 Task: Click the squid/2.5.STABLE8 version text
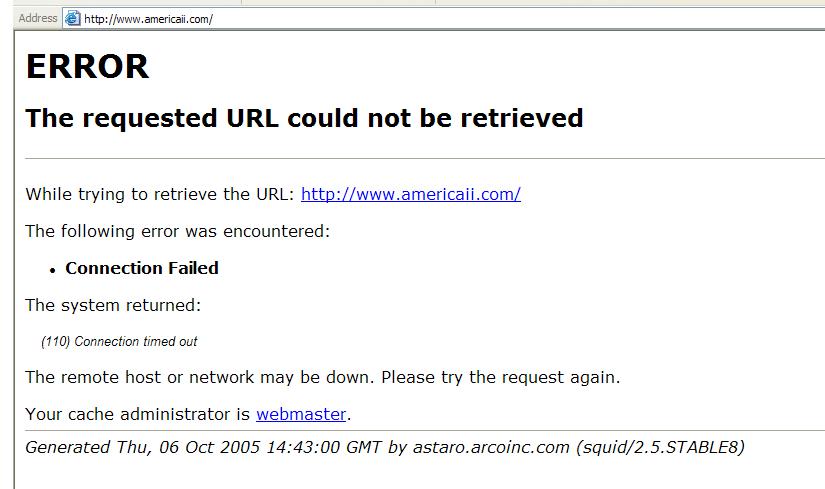pos(660,447)
